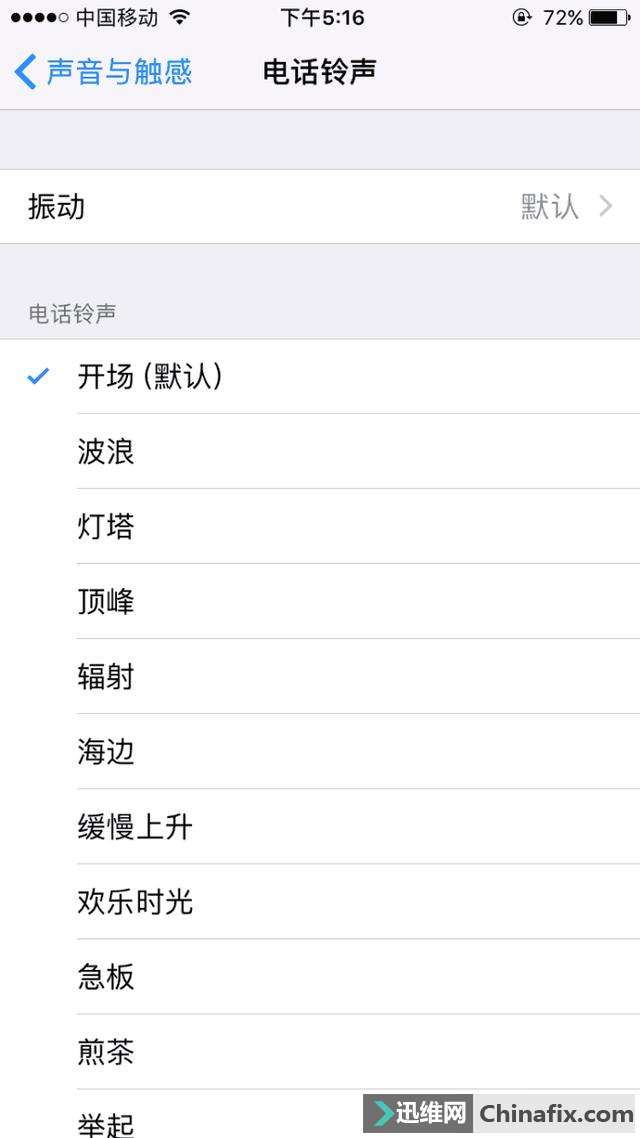
Task: Tap the blue checkmark beside 开场
Action: point(38,376)
